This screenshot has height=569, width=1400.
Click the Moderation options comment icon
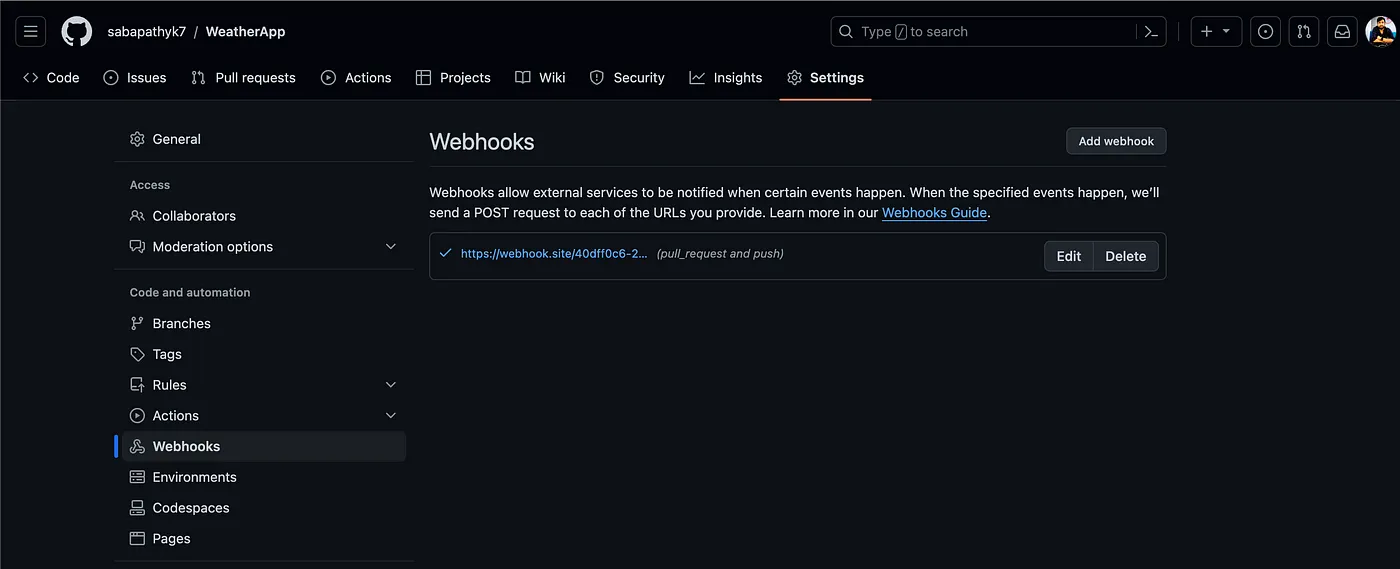pos(138,247)
